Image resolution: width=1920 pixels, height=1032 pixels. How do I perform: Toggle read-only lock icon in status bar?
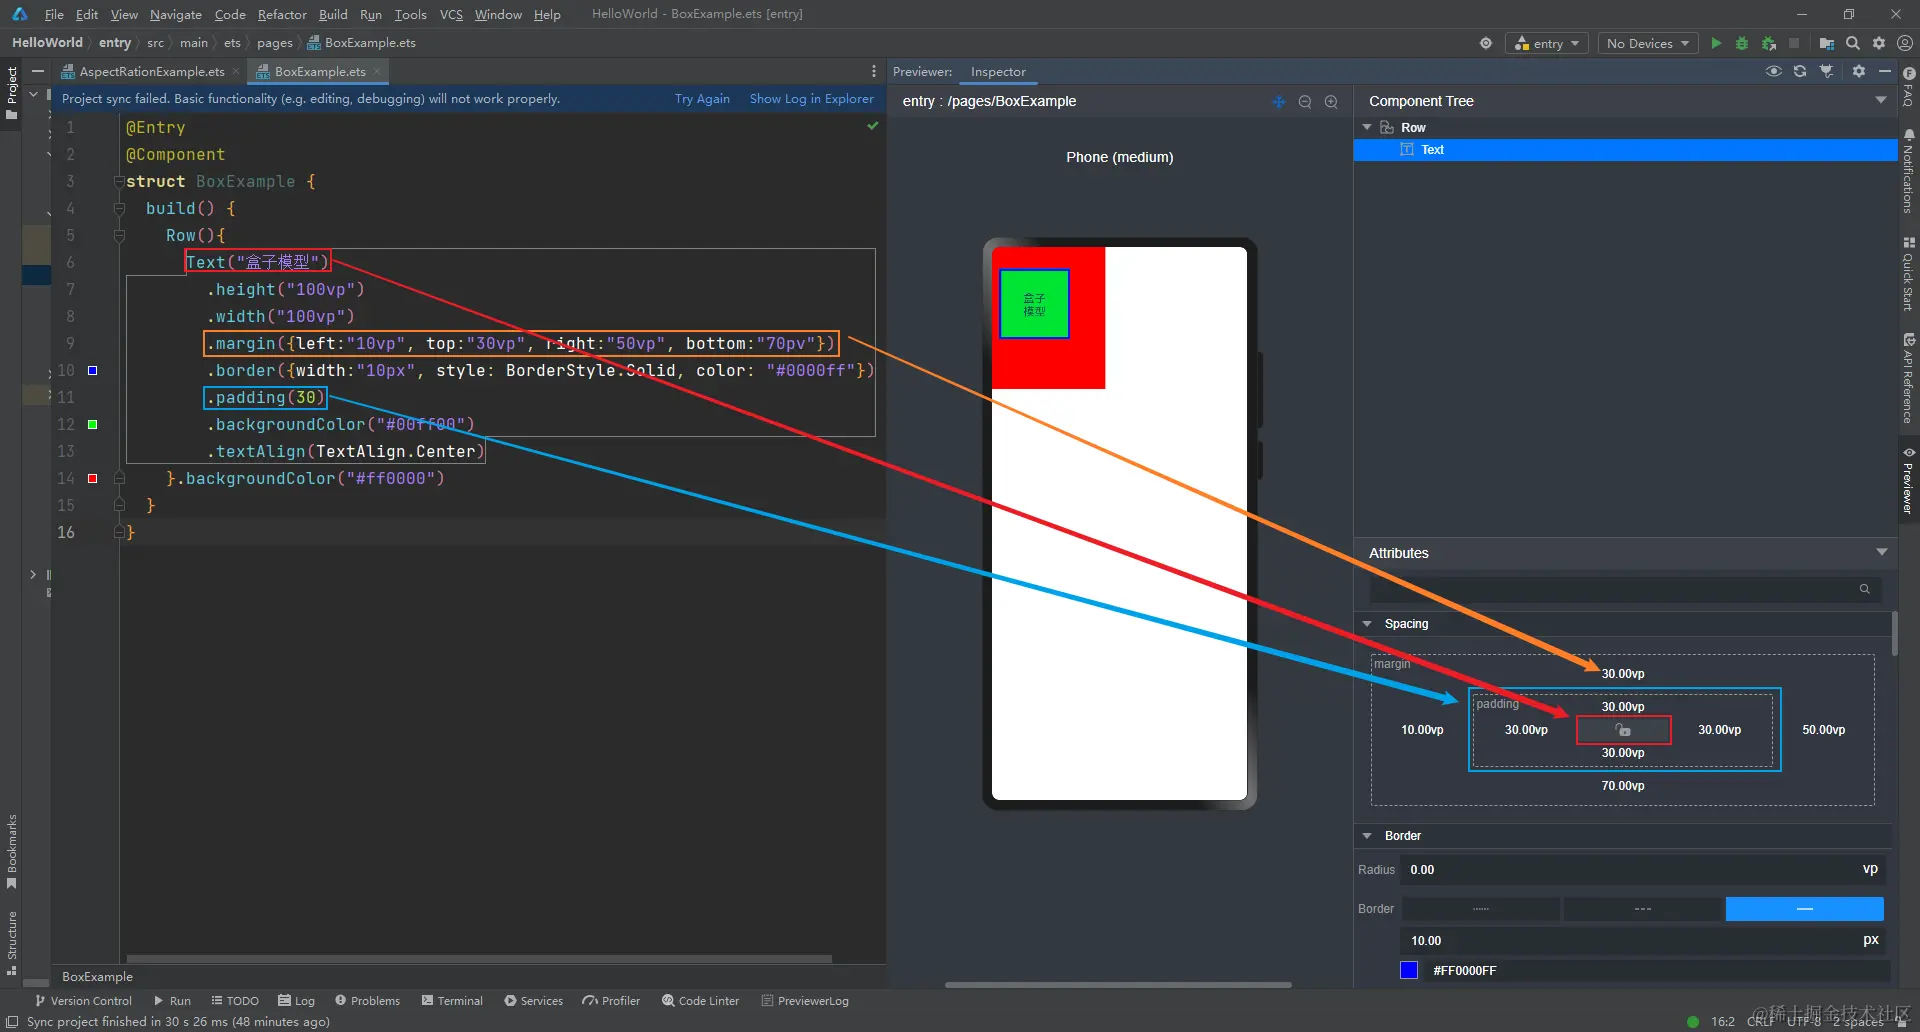[x=1901, y=1022]
